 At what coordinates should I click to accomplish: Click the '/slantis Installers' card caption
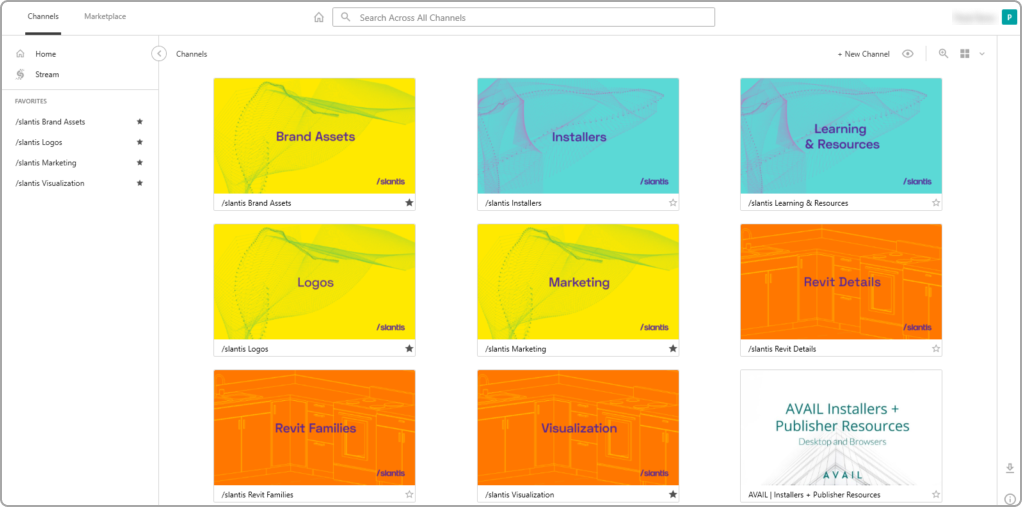click(x=513, y=203)
